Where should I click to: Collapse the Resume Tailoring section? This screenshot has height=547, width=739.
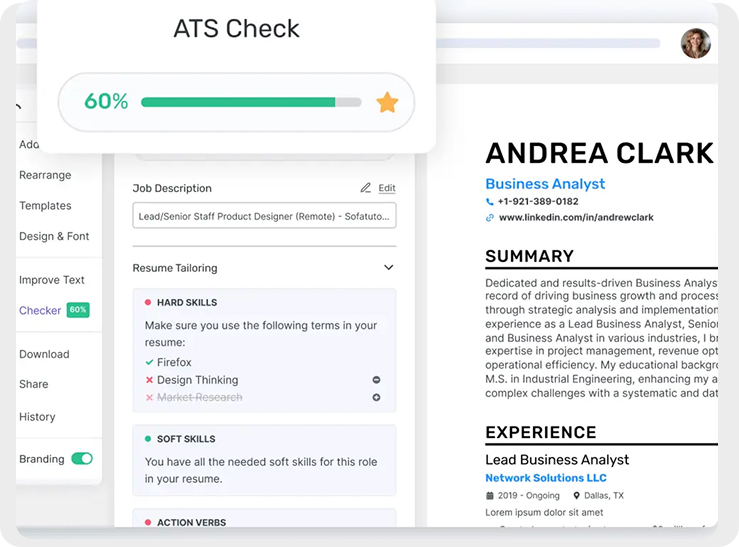388,268
